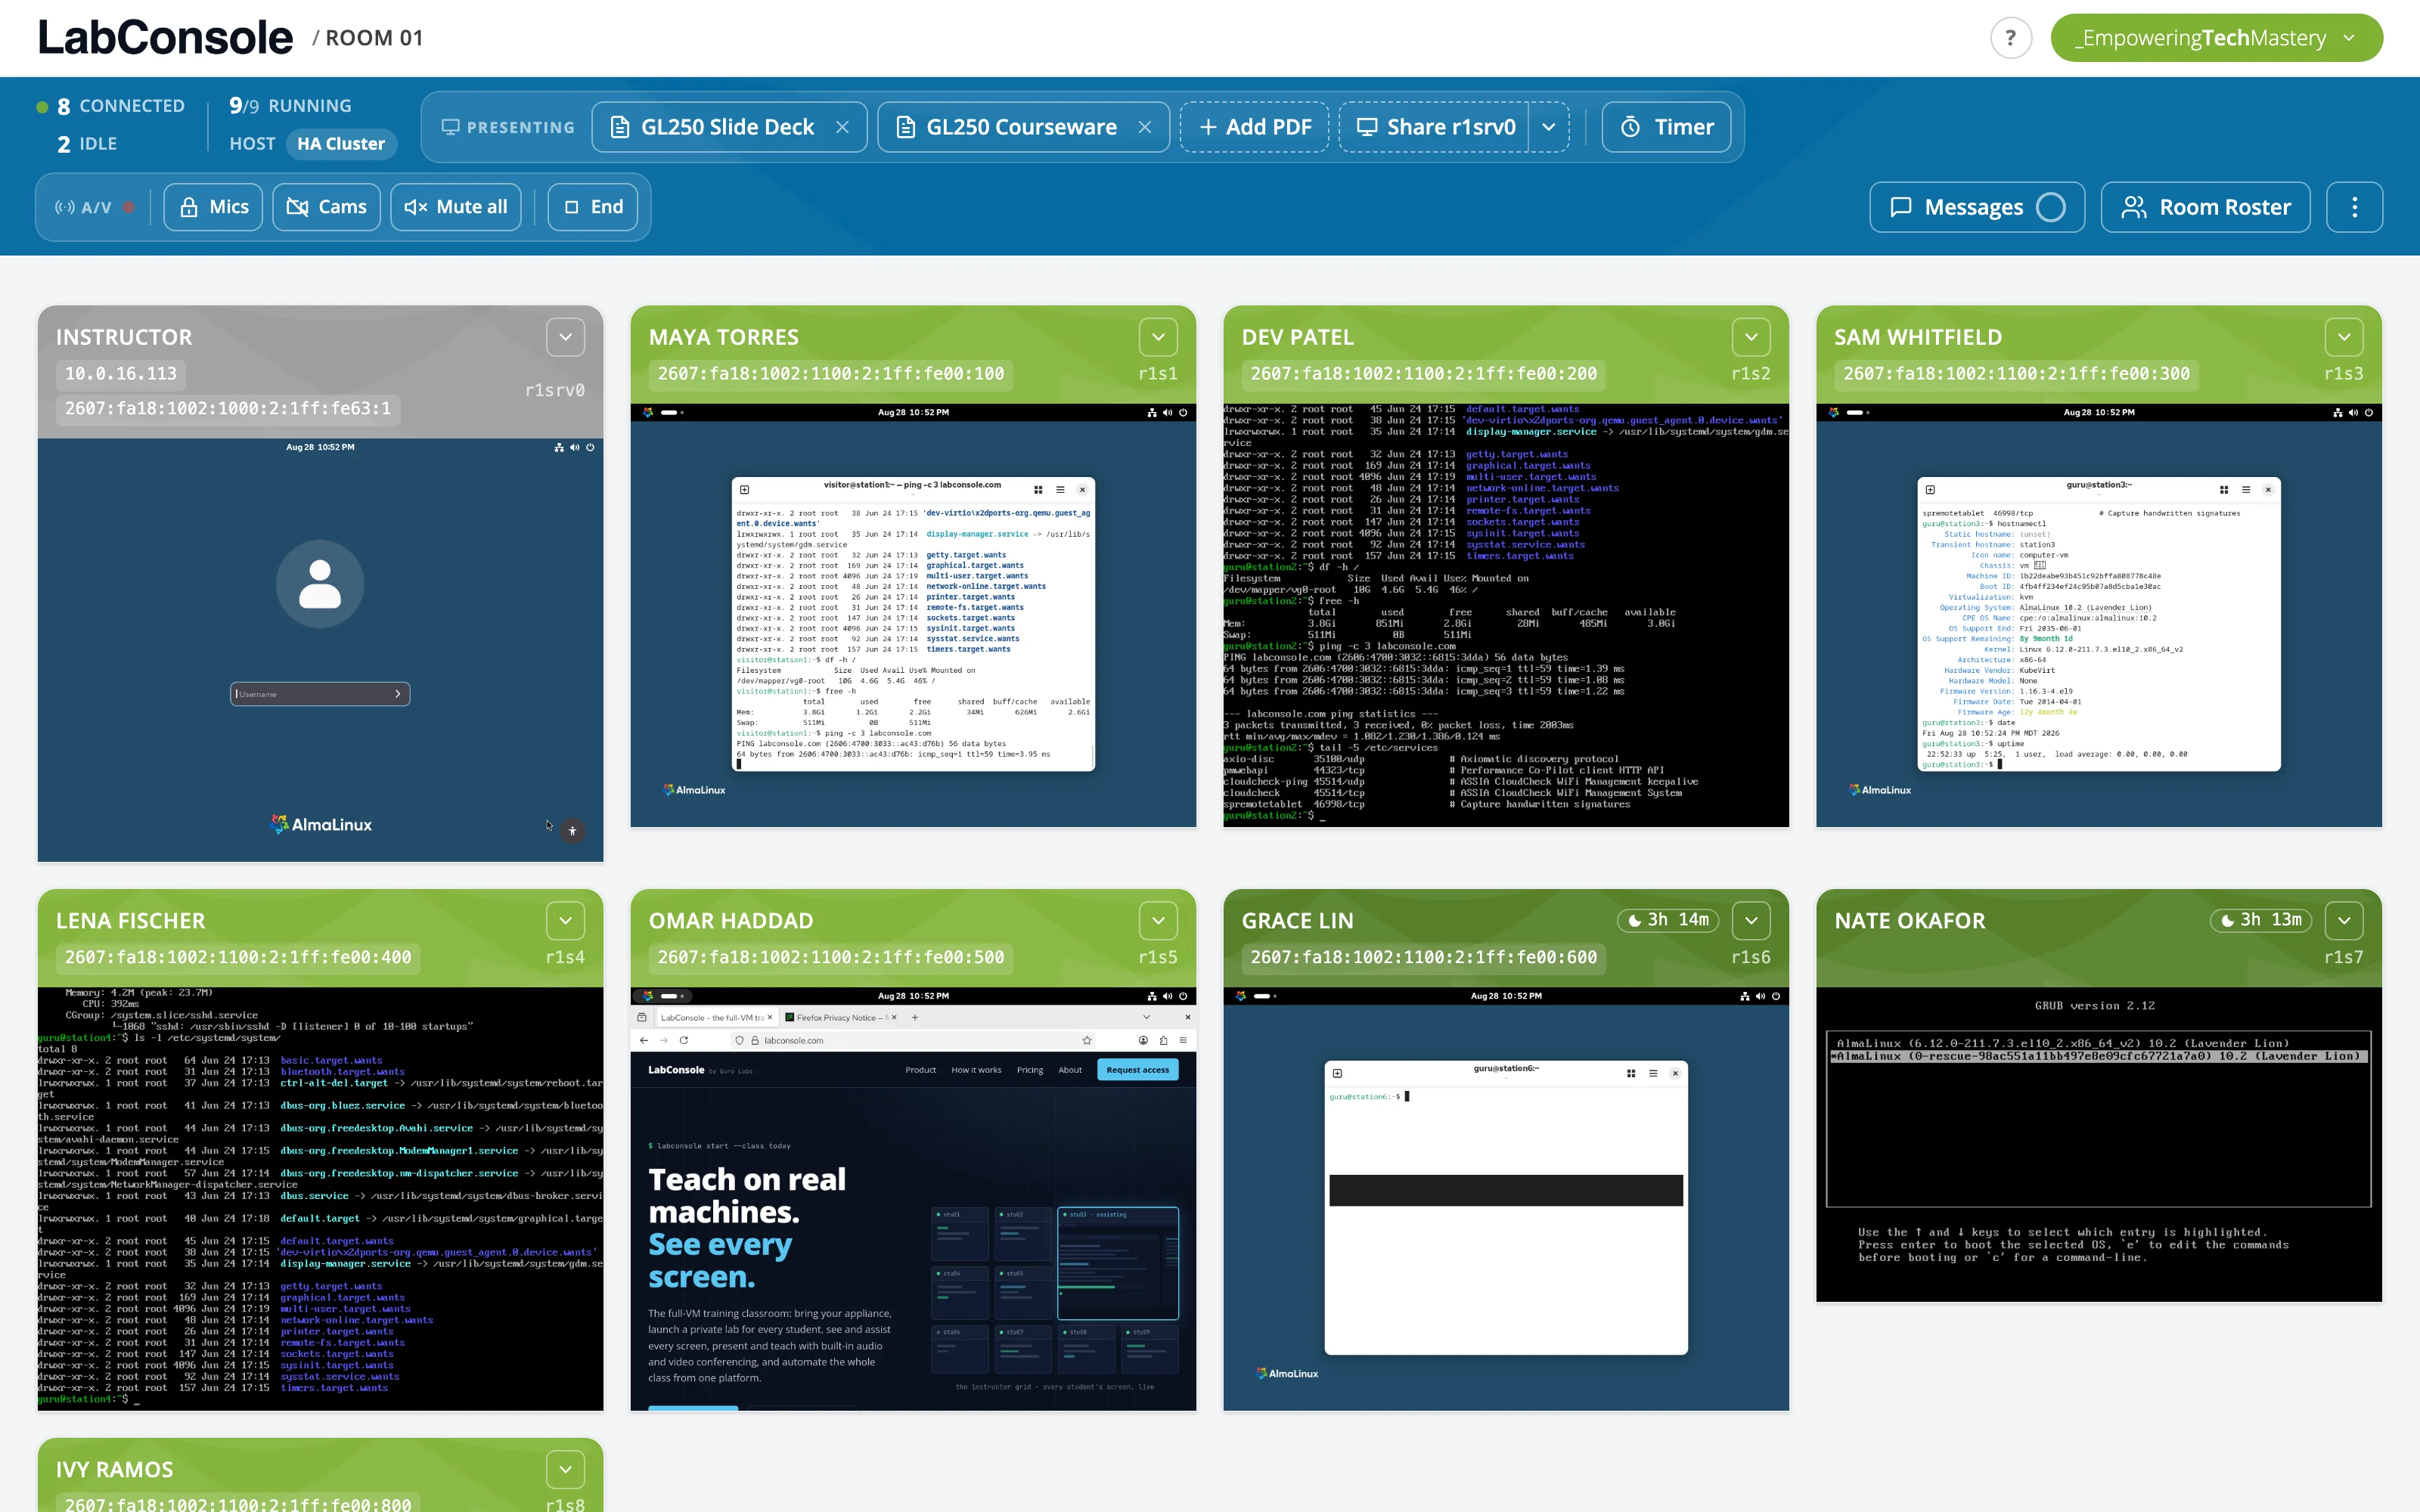The image size is (2420, 1512).
Task: Click Maya Torres IPv6 address chip
Action: [830, 374]
